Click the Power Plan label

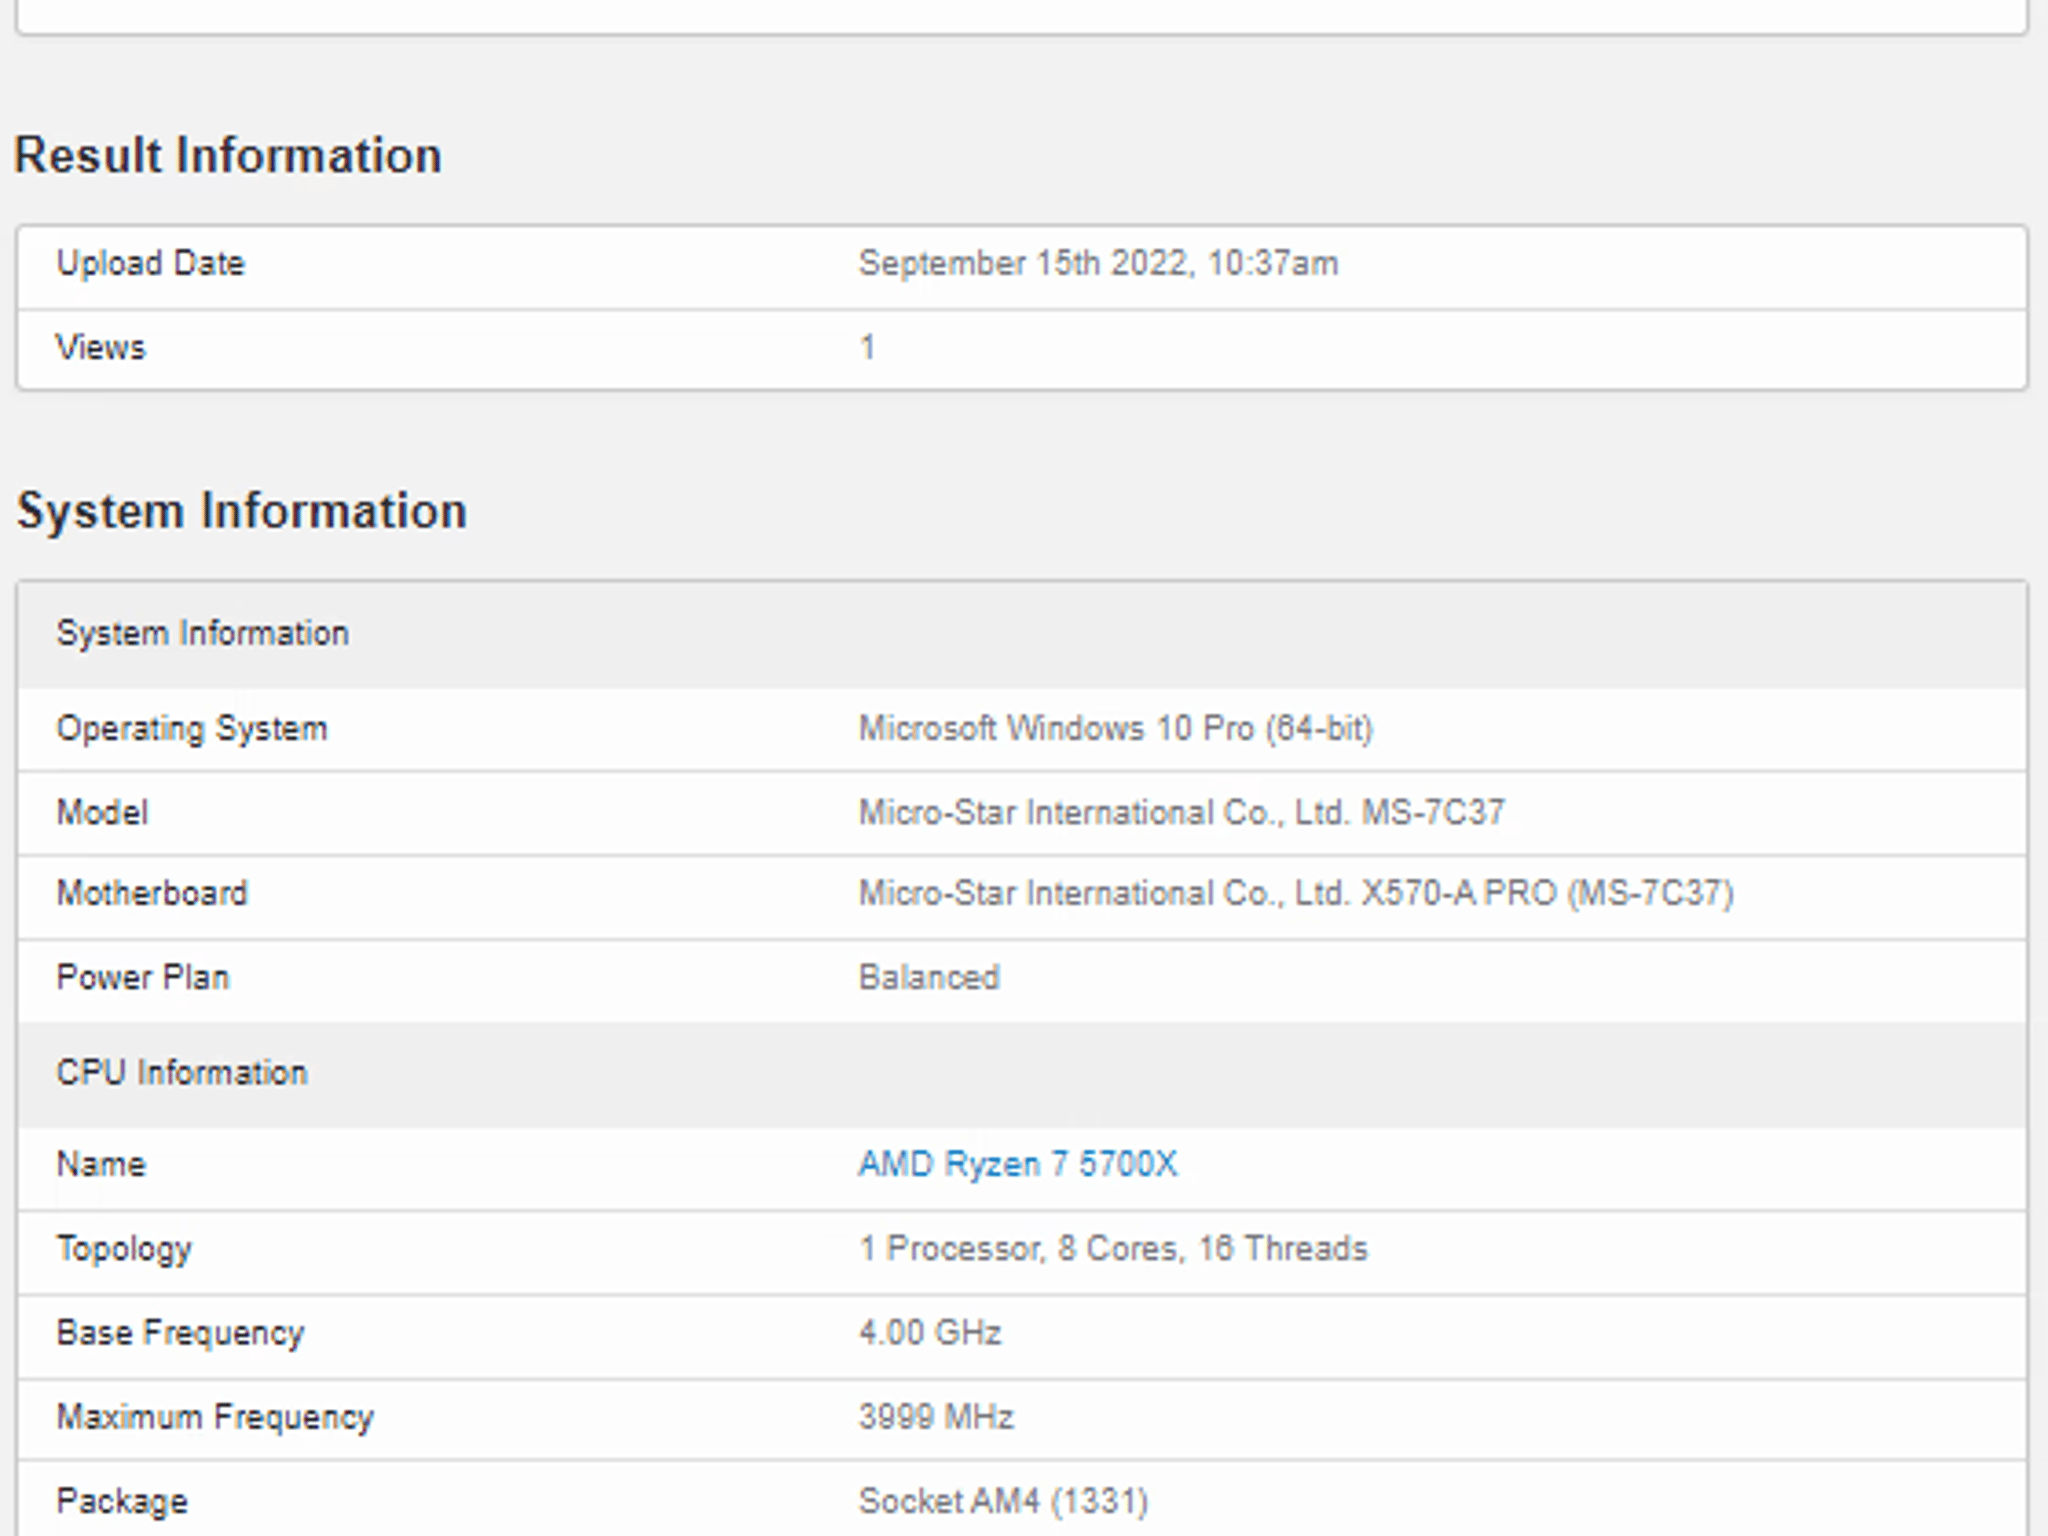click(x=143, y=977)
